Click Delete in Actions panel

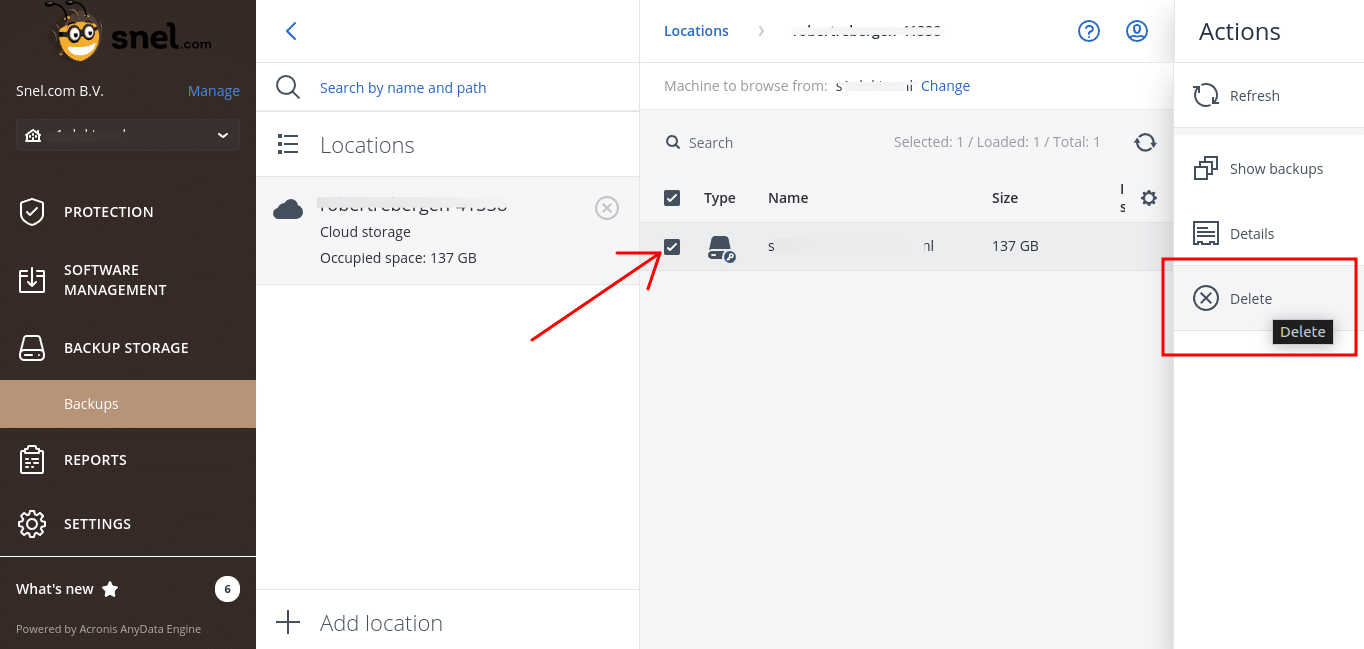click(x=1250, y=299)
